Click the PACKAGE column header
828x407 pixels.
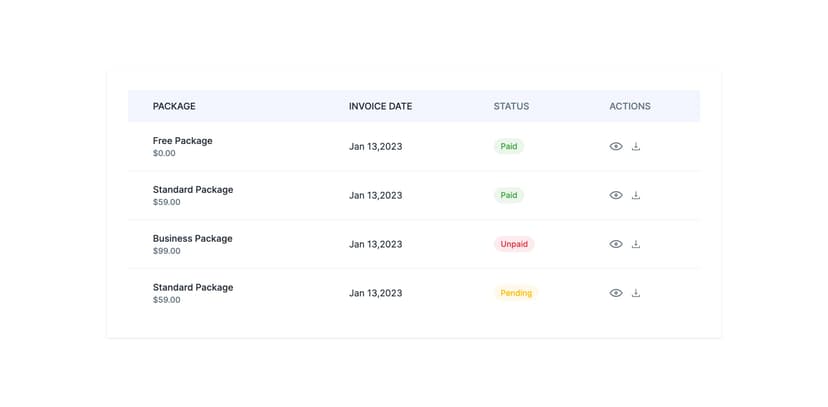174,106
